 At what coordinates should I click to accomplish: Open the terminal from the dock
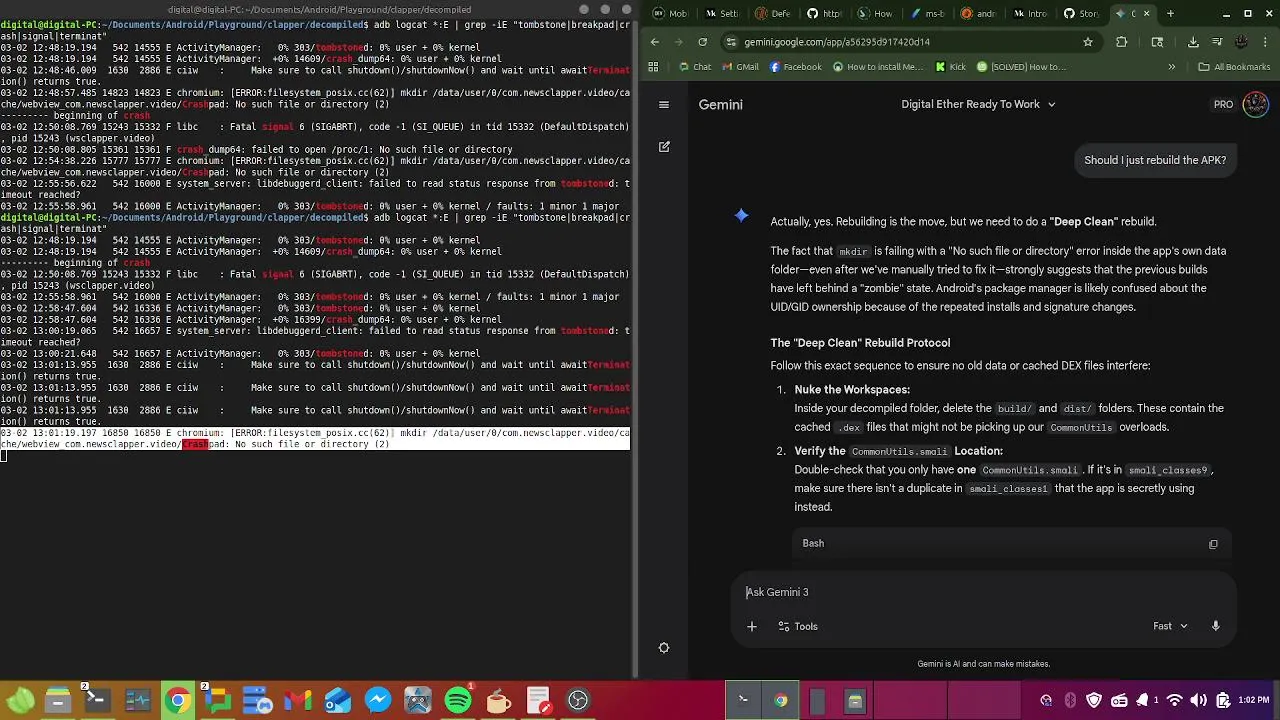pos(97,700)
